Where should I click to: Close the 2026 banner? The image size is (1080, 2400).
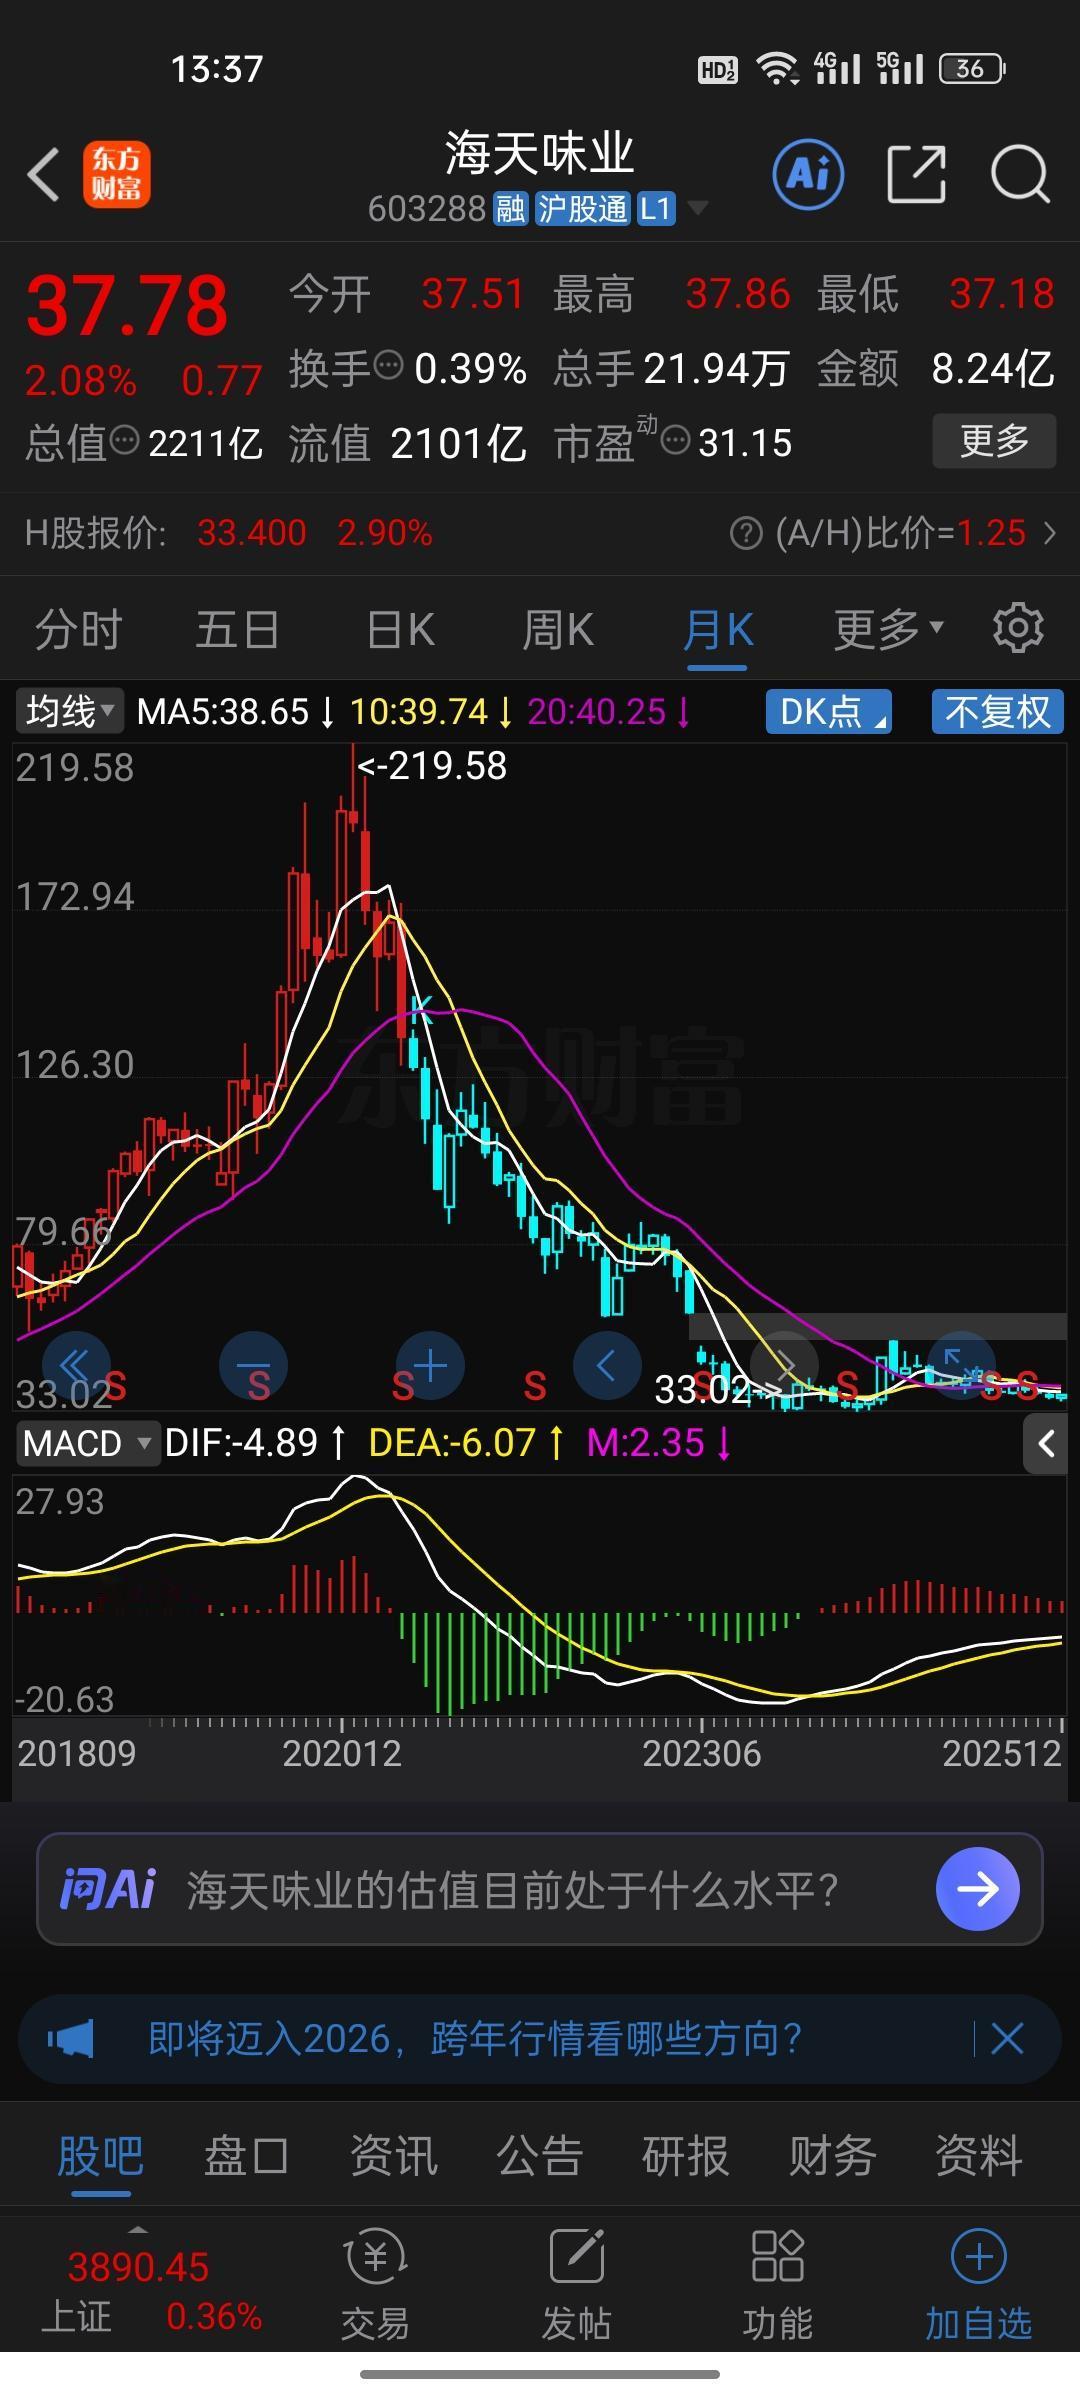tap(1006, 2038)
